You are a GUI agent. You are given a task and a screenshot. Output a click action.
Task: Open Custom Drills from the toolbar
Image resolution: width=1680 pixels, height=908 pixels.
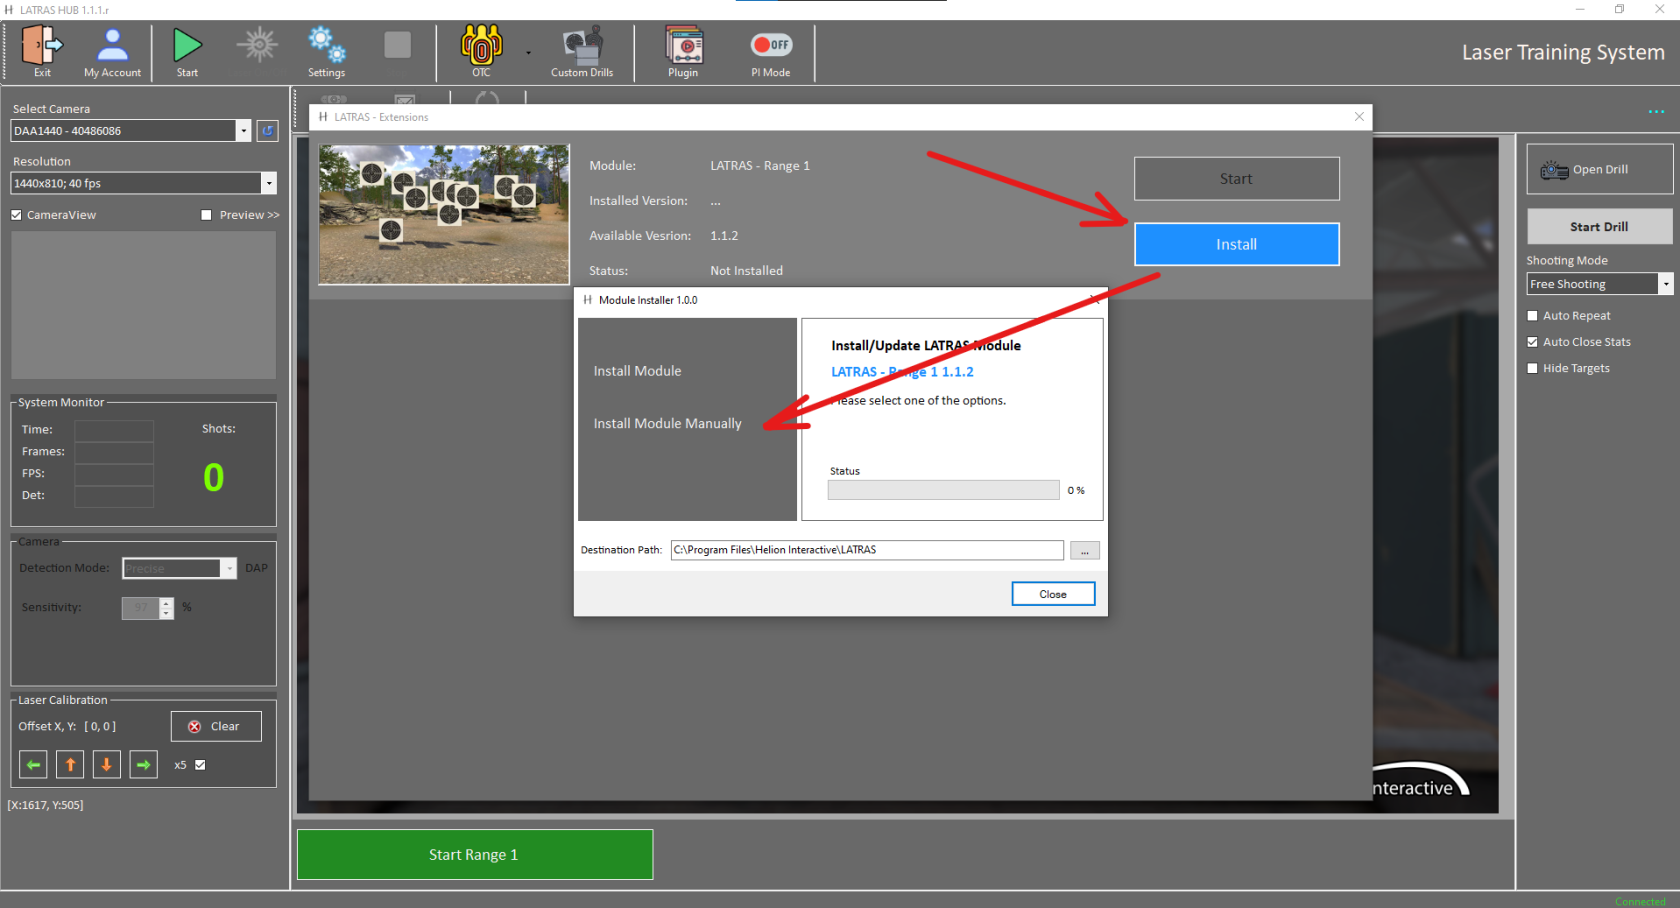pyautogui.click(x=582, y=51)
